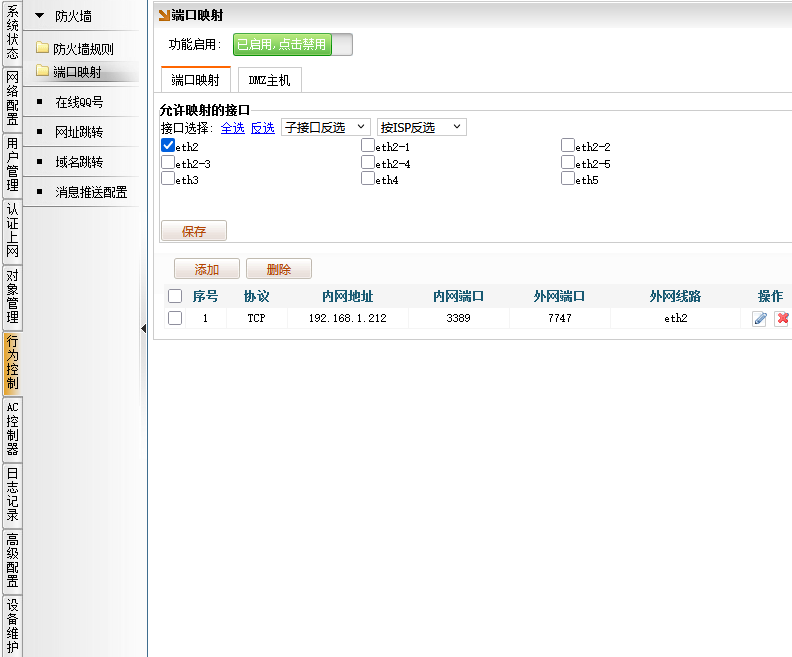Open the 防火墙规则 folder item
This screenshot has width=792, height=657.
[x=74, y=48]
